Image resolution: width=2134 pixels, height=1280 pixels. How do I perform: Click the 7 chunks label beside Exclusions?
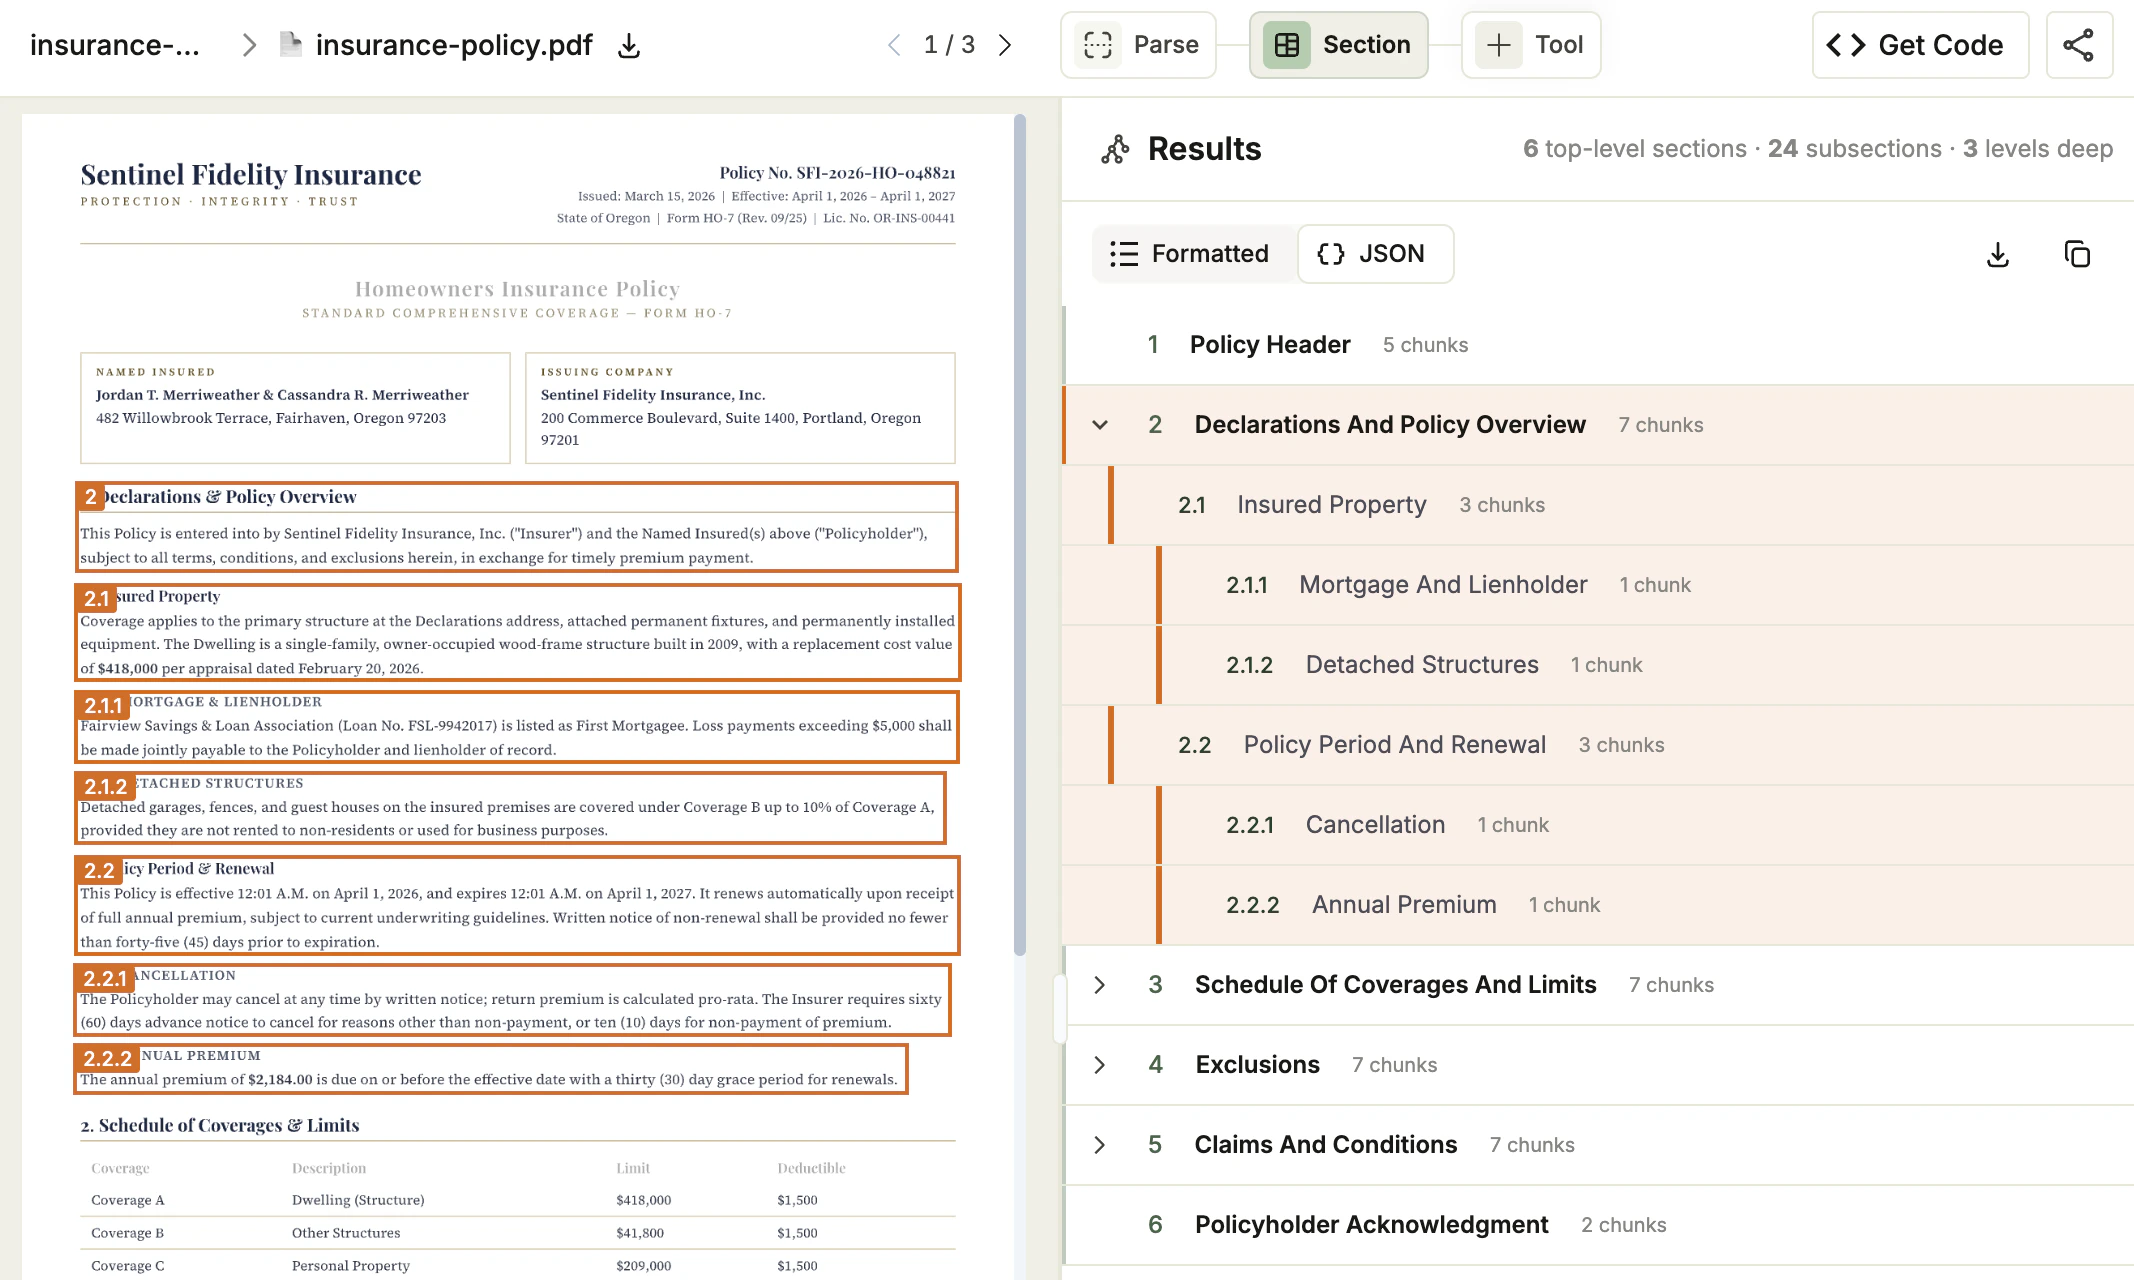1394,1065
